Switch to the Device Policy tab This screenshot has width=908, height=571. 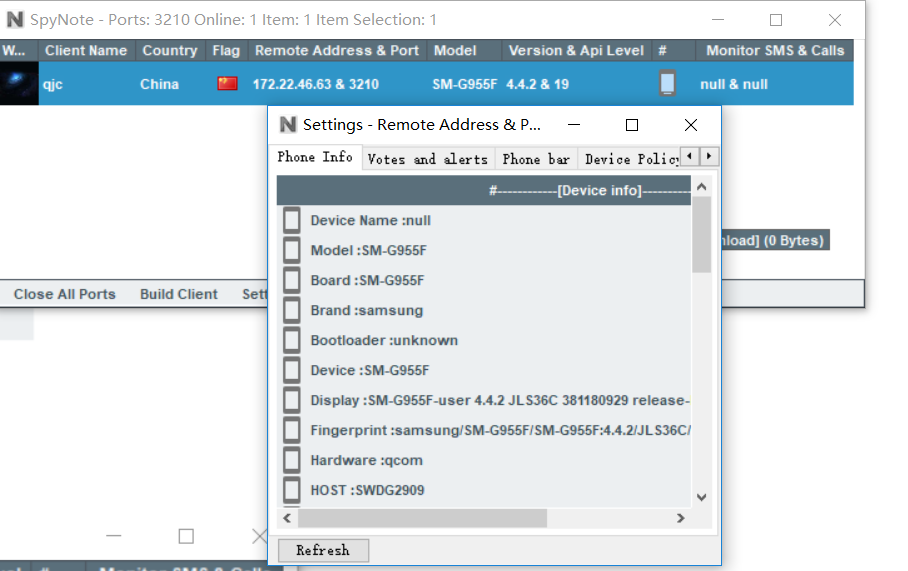pyautogui.click(x=630, y=159)
